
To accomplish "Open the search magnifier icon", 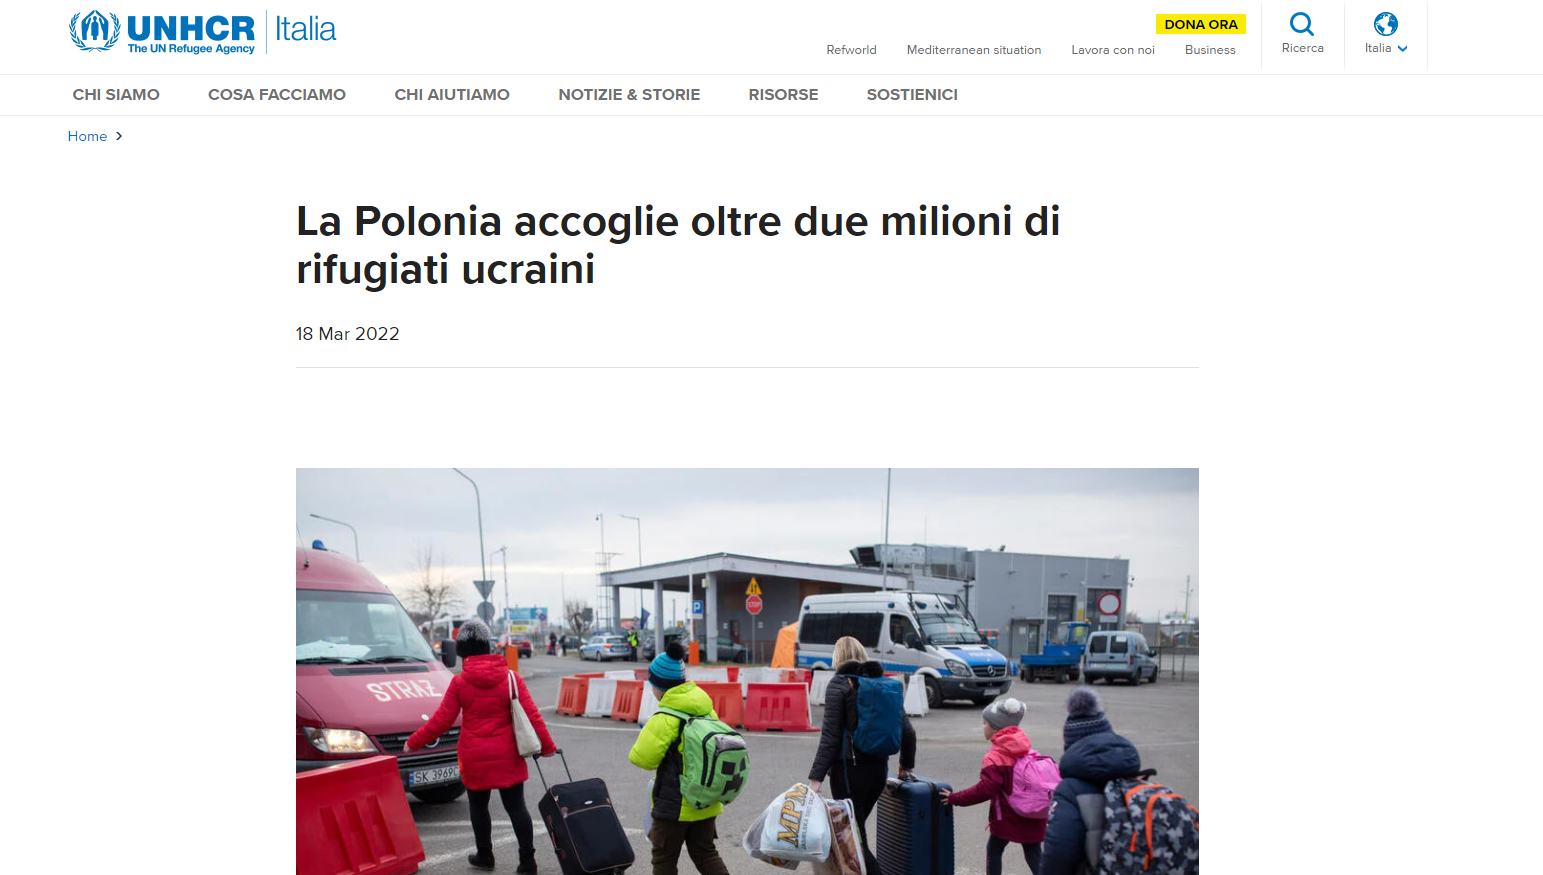I will [1302, 24].
